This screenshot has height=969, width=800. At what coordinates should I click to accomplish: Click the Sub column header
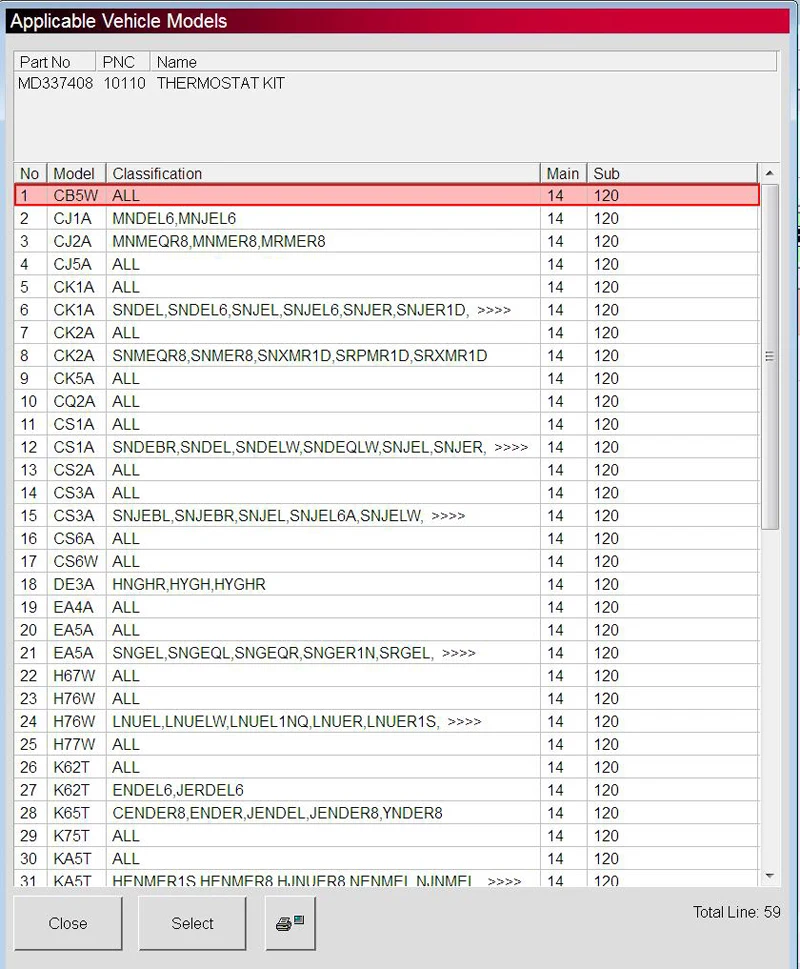coord(672,174)
